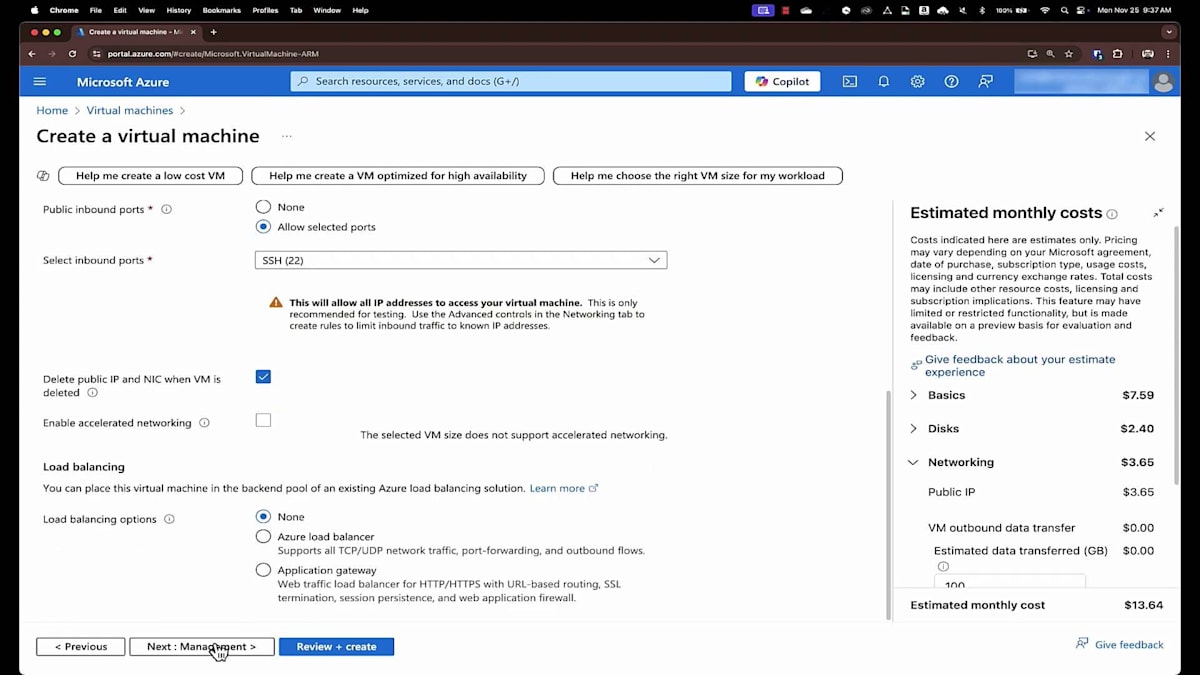This screenshot has width=1200, height=675.
Task: Open the Chrome View menu
Action: click(x=146, y=10)
